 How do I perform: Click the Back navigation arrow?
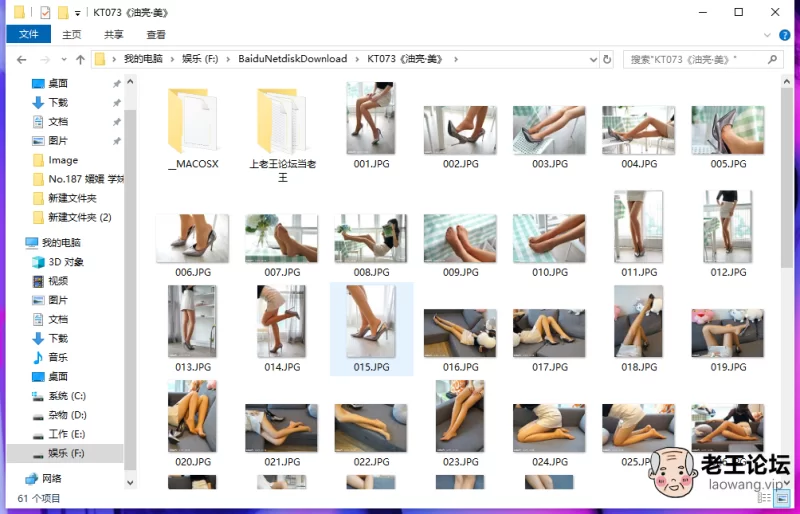point(21,60)
